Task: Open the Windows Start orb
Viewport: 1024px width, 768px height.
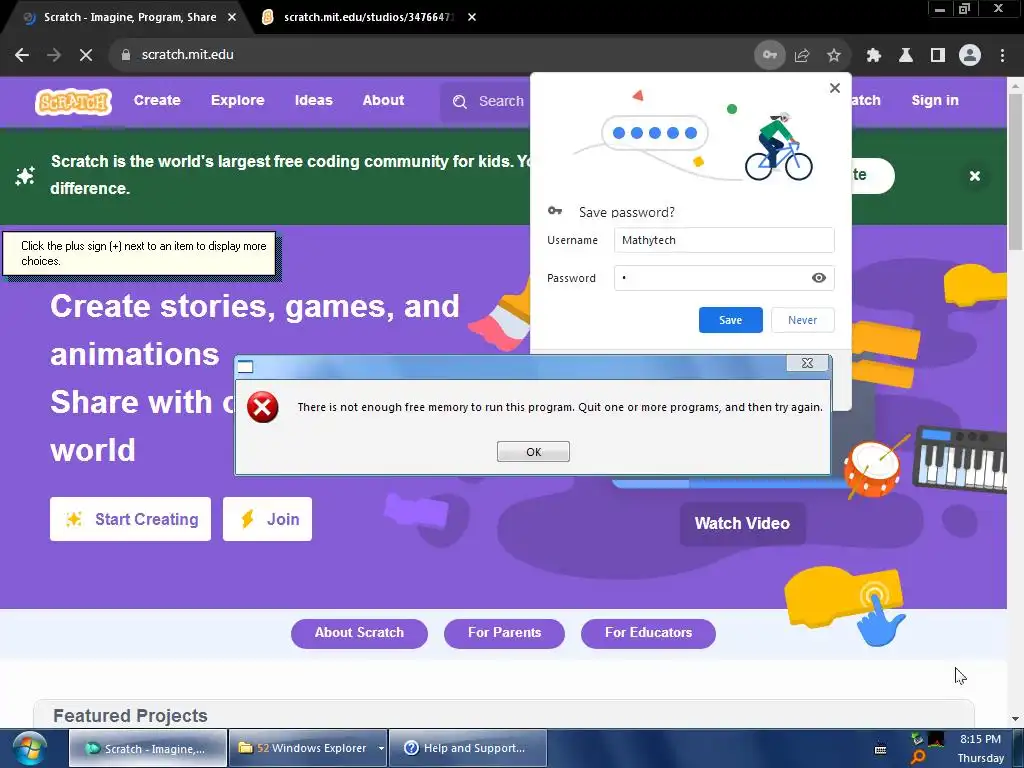Action: click(x=30, y=748)
